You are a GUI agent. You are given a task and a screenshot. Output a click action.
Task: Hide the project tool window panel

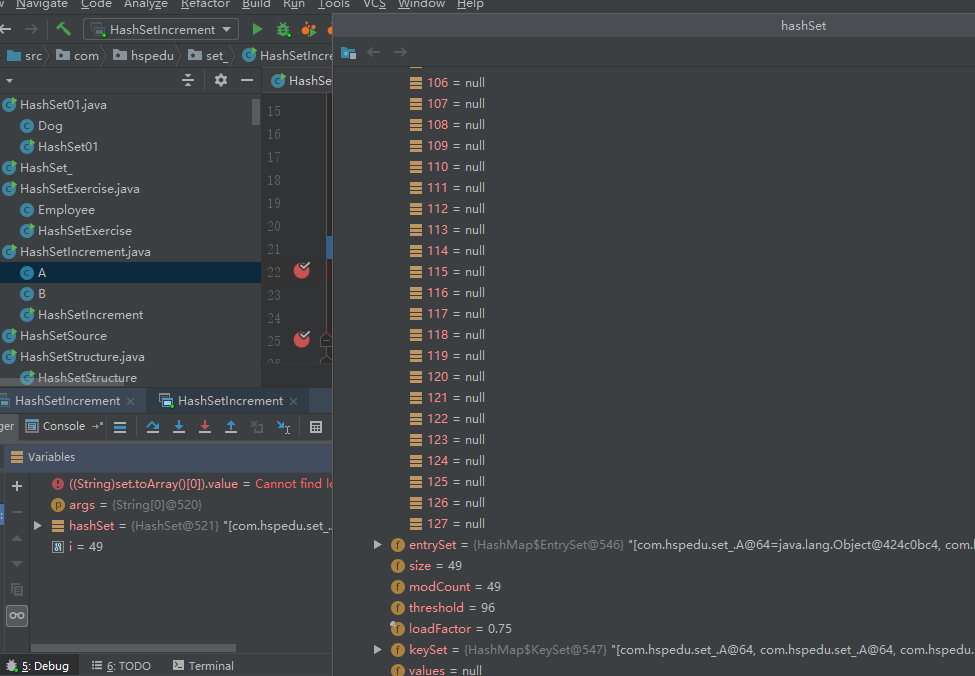pos(247,80)
